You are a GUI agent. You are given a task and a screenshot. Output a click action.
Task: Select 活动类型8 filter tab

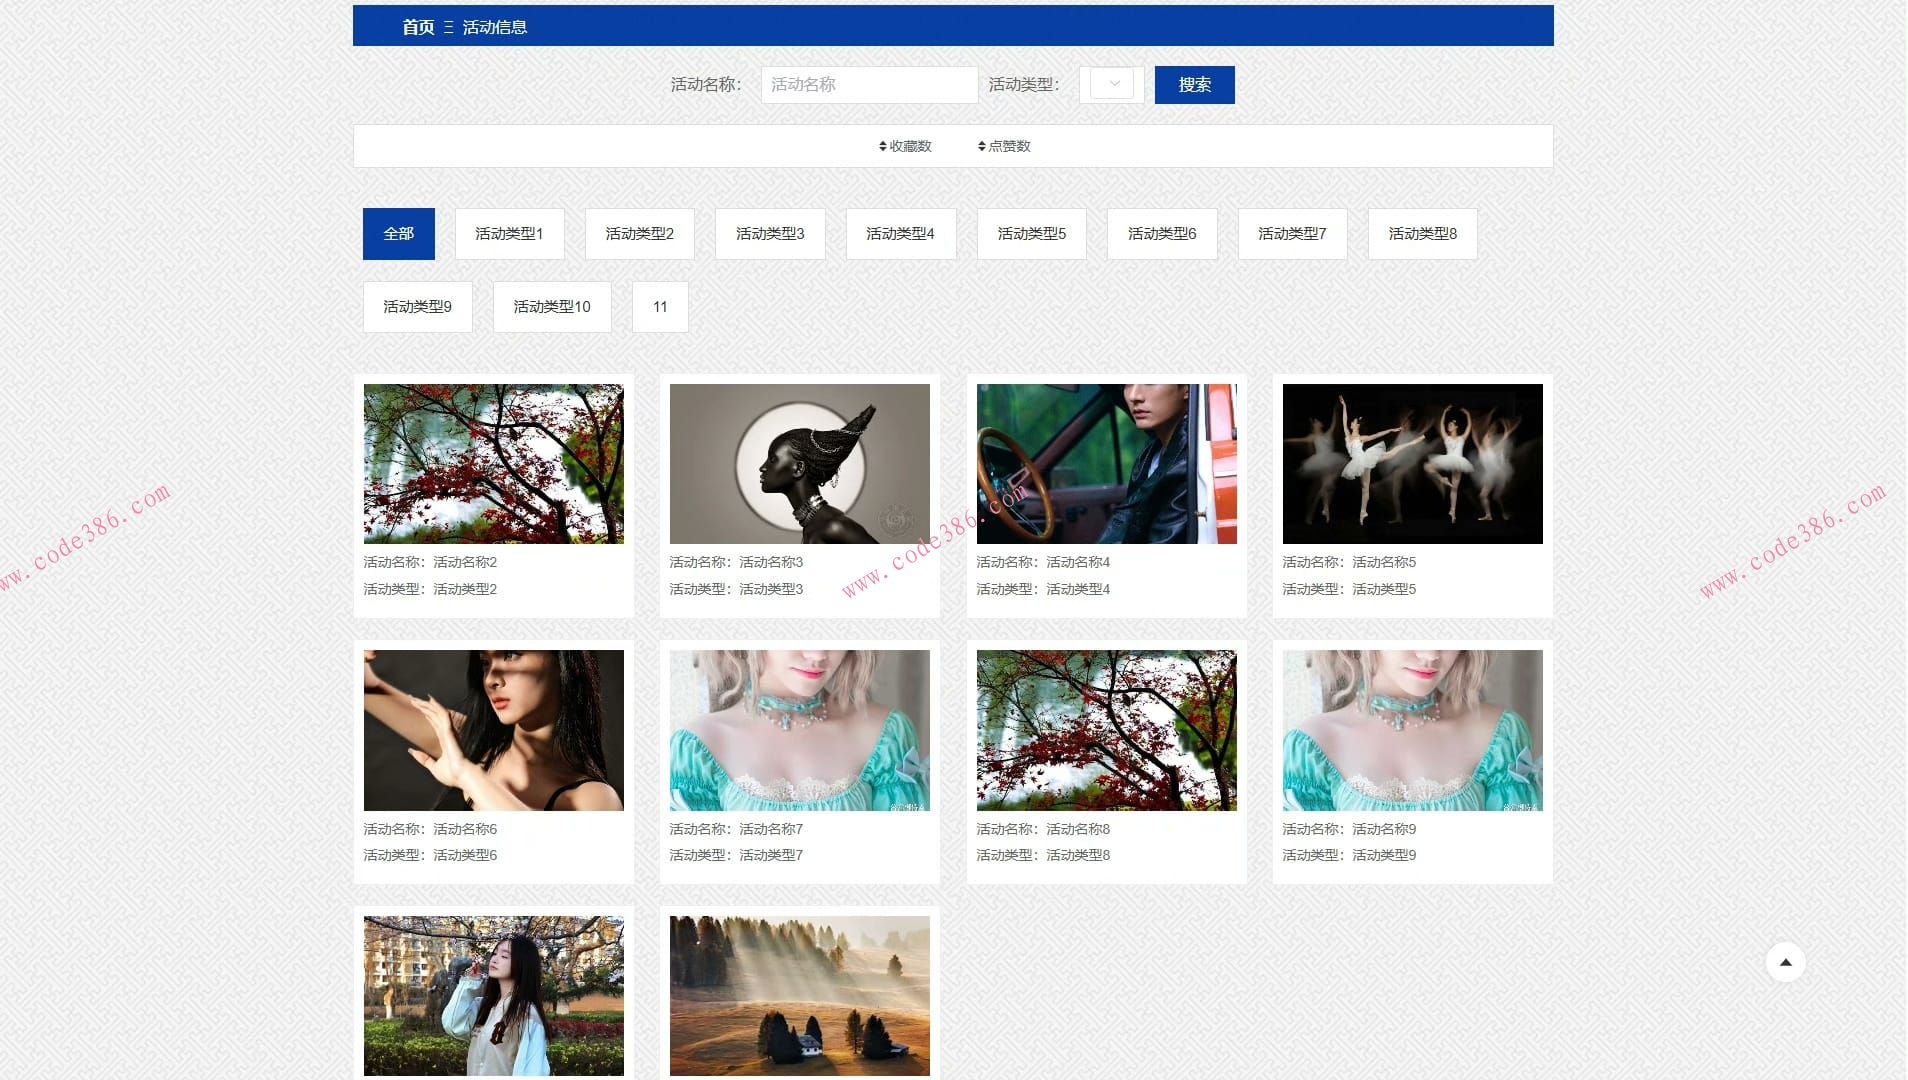pos(1422,234)
